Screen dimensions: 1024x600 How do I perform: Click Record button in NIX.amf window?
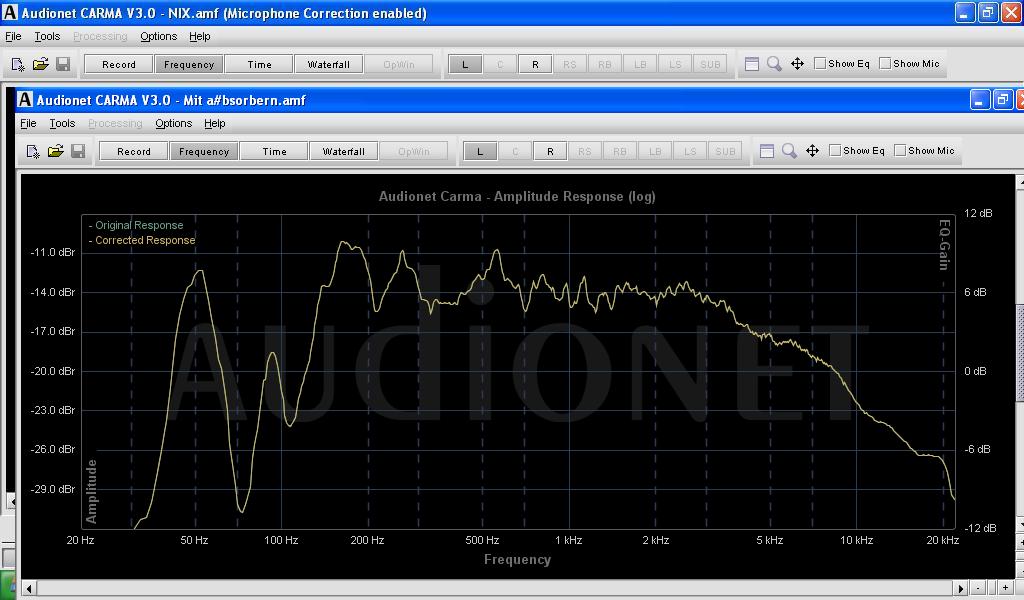click(x=119, y=64)
